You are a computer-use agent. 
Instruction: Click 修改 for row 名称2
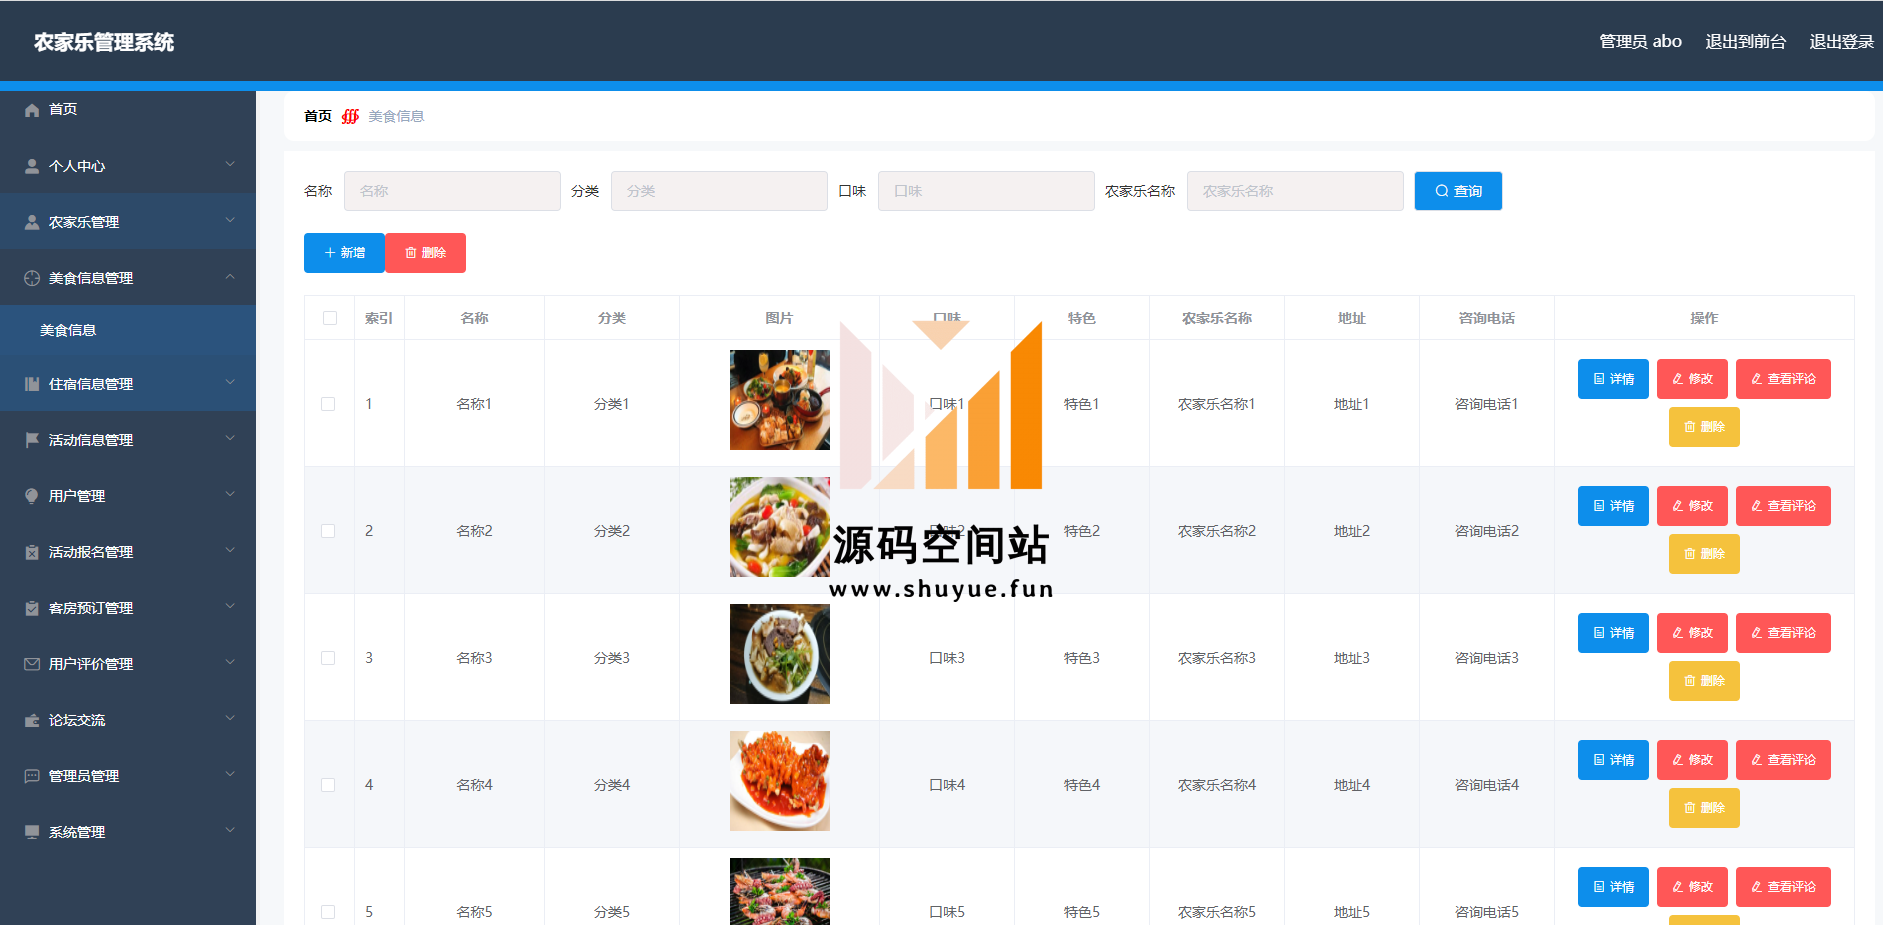tap(1692, 506)
